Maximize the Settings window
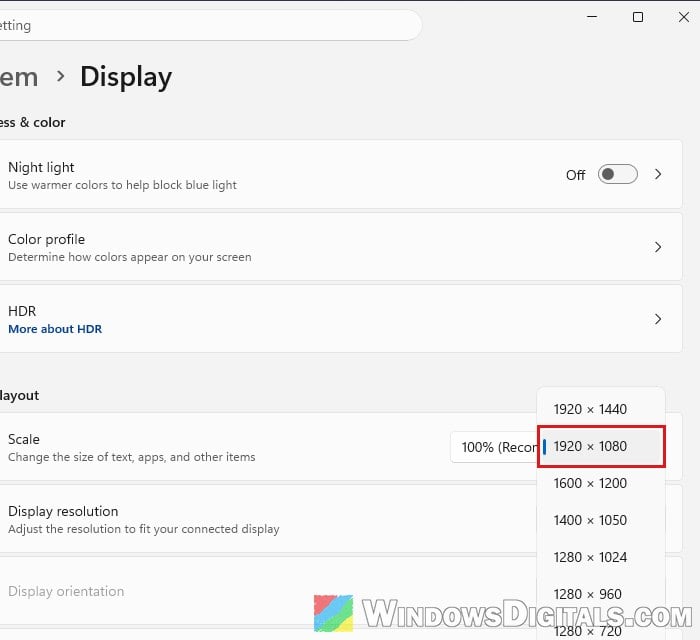Screen dimensions: 700x640 tap(638, 17)
